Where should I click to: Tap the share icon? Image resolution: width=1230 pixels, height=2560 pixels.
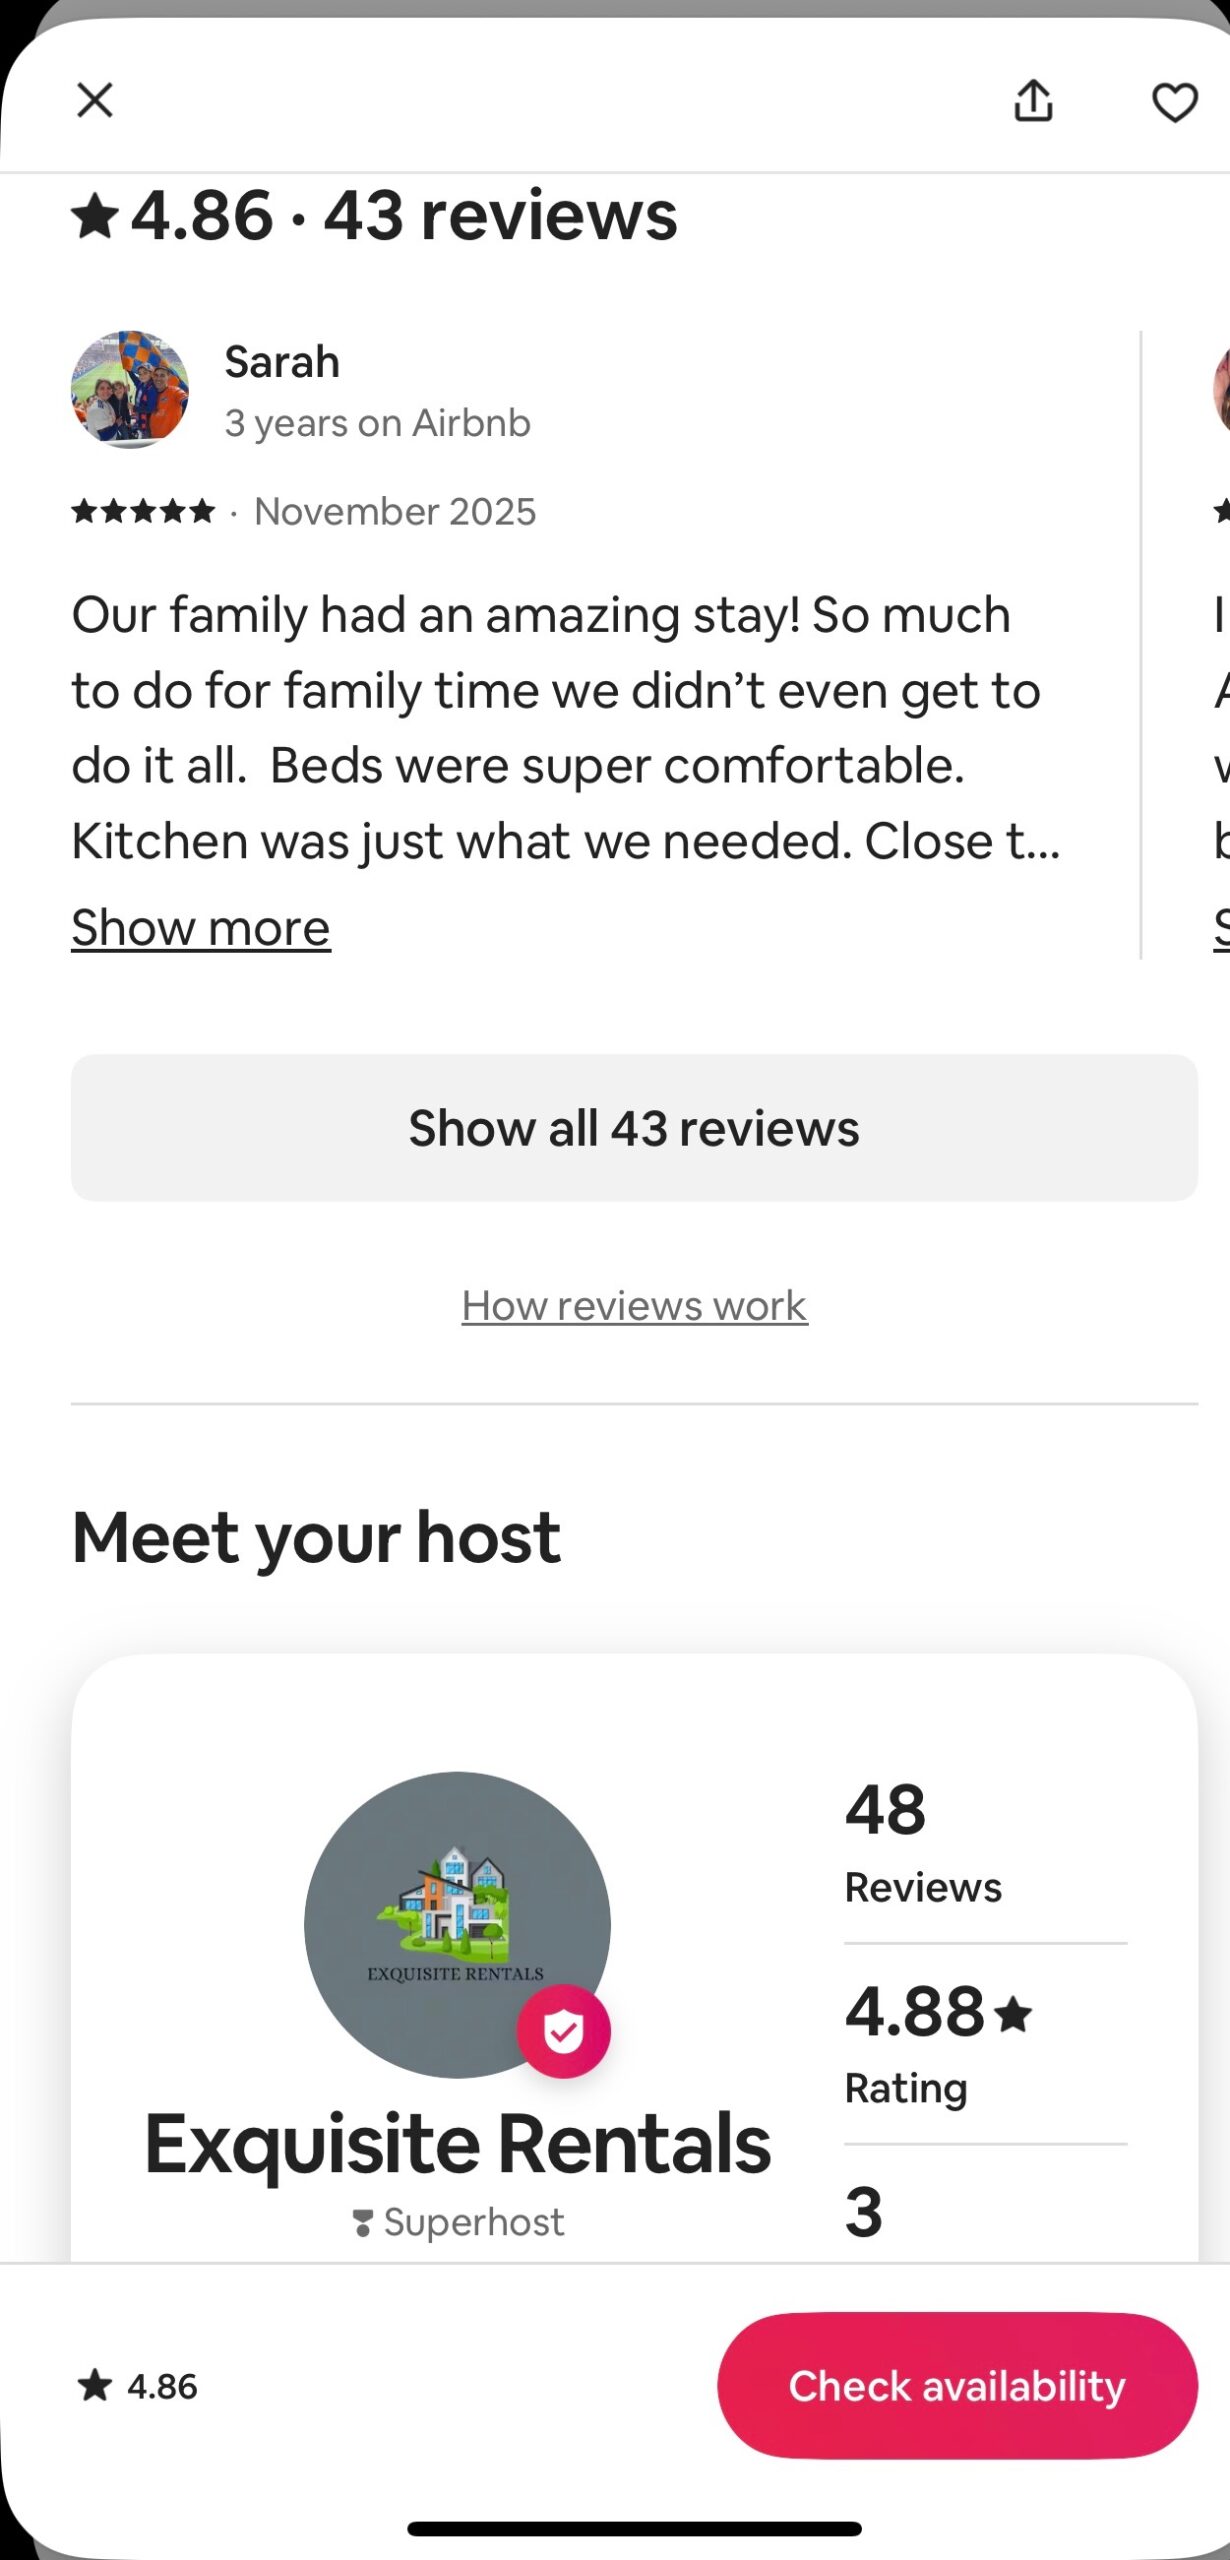pyautogui.click(x=1033, y=101)
